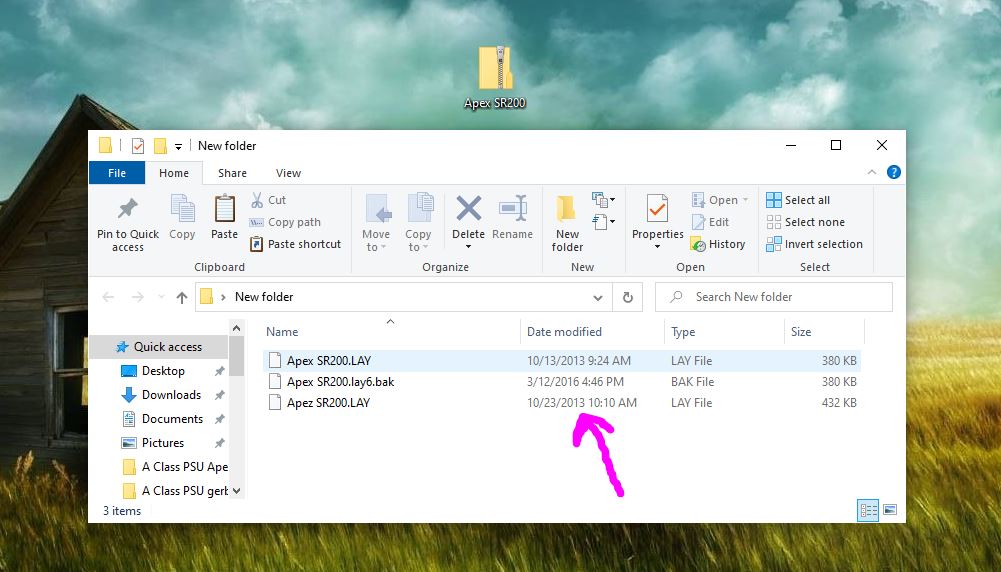Select the file Apez SR200.LAY

point(328,403)
